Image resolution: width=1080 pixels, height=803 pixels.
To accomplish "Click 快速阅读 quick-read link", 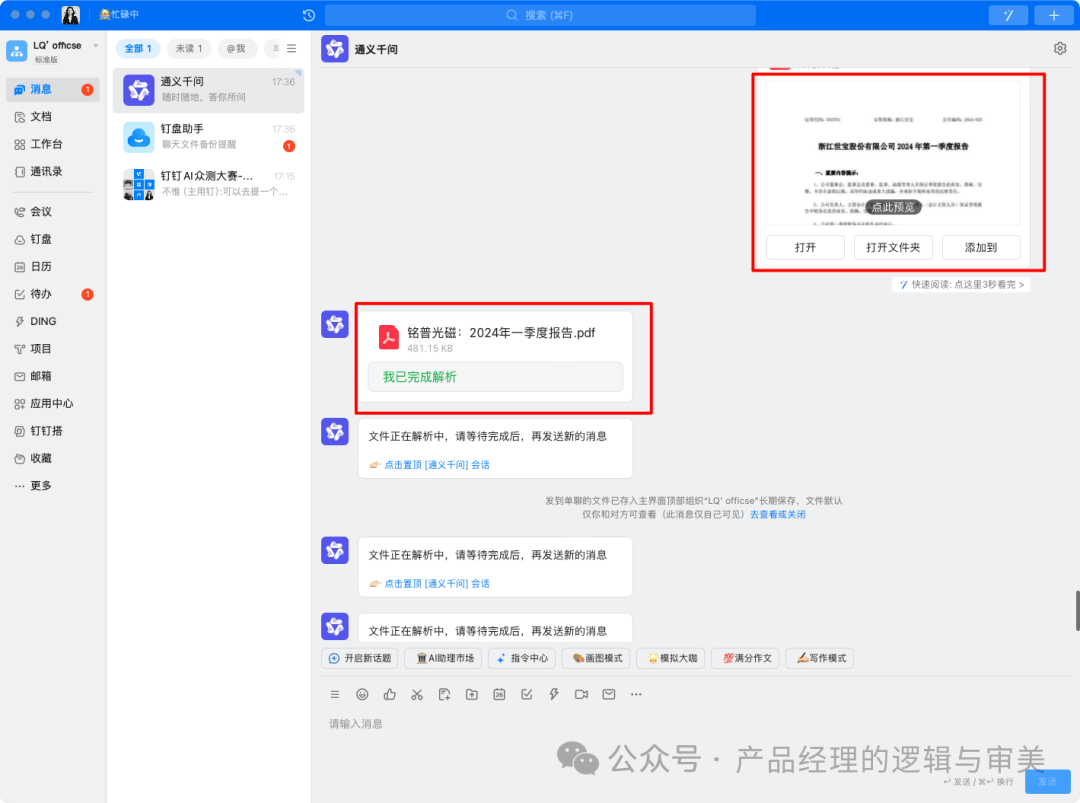I will click(x=962, y=284).
